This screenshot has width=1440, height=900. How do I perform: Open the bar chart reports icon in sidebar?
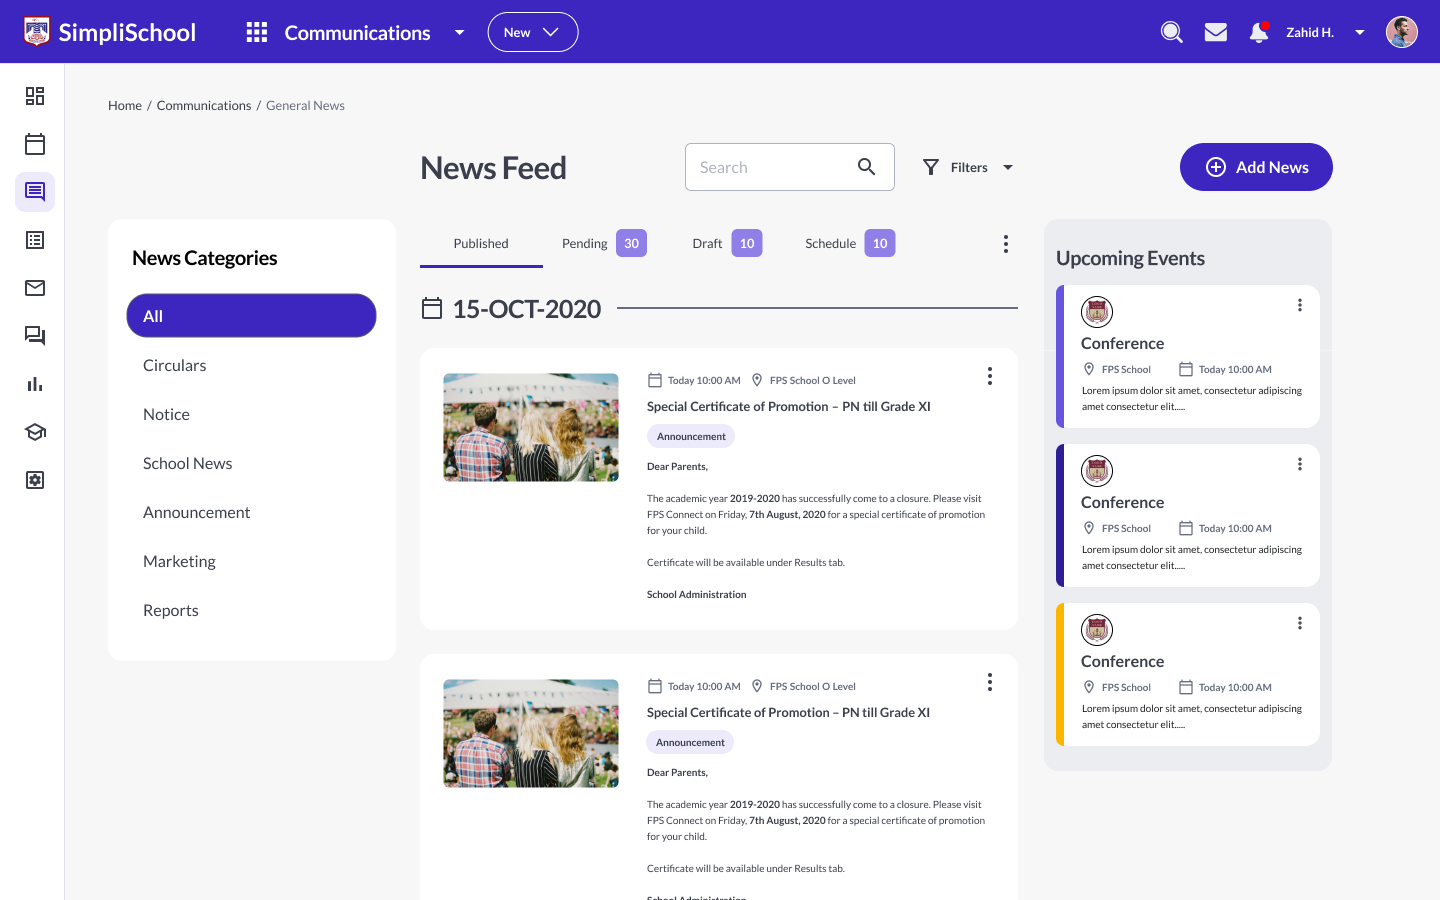point(35,384)
